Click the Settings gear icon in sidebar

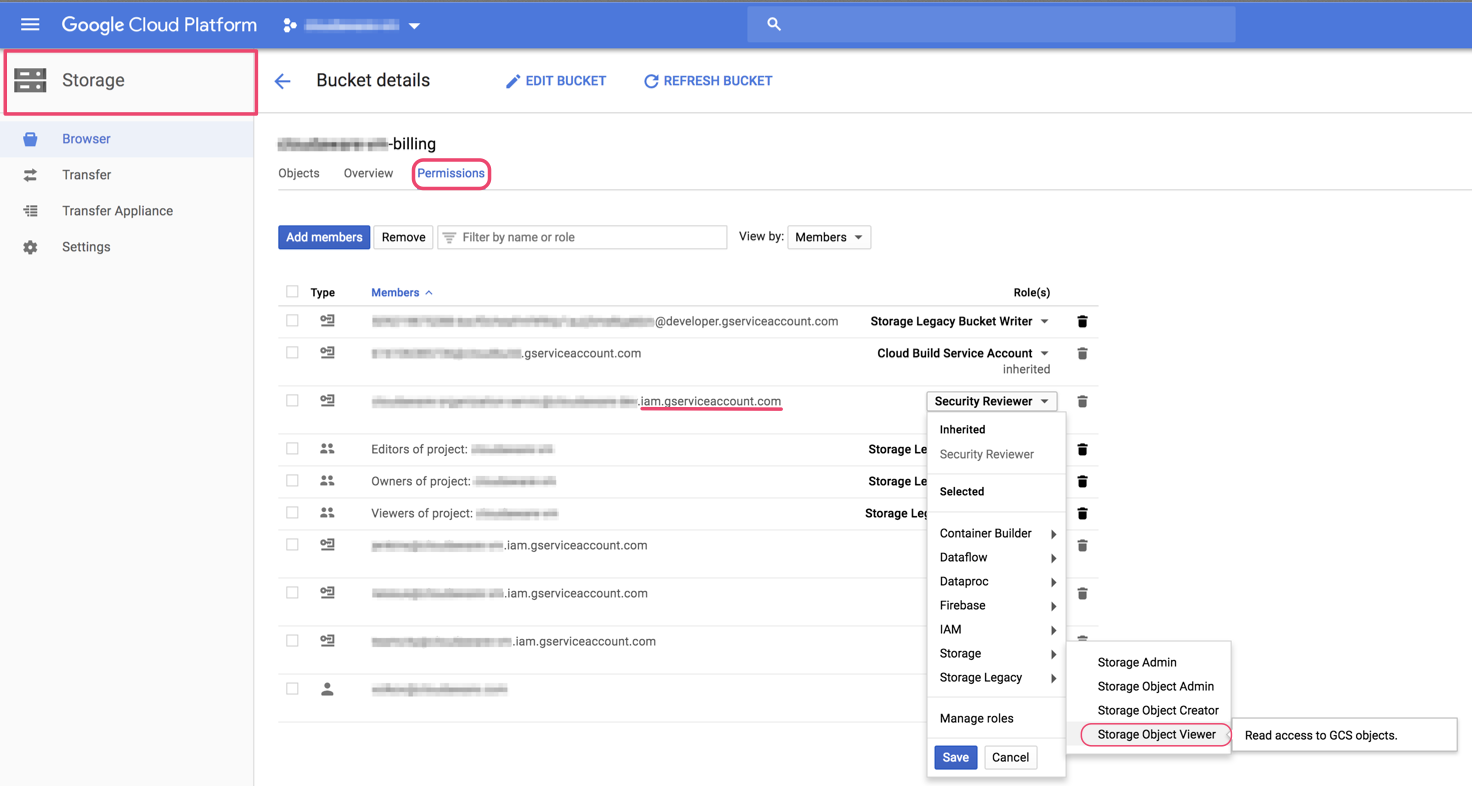[x=30, y=247]
